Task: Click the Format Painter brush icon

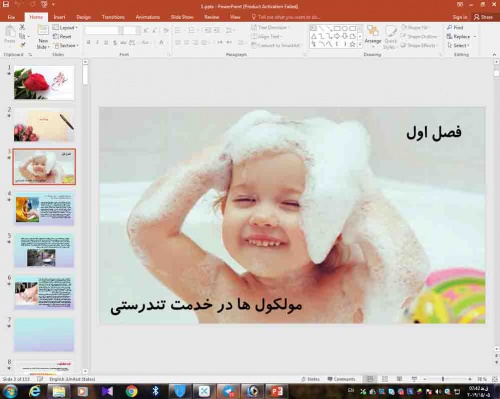Action: pyautogui.click(x=22, y=45)
